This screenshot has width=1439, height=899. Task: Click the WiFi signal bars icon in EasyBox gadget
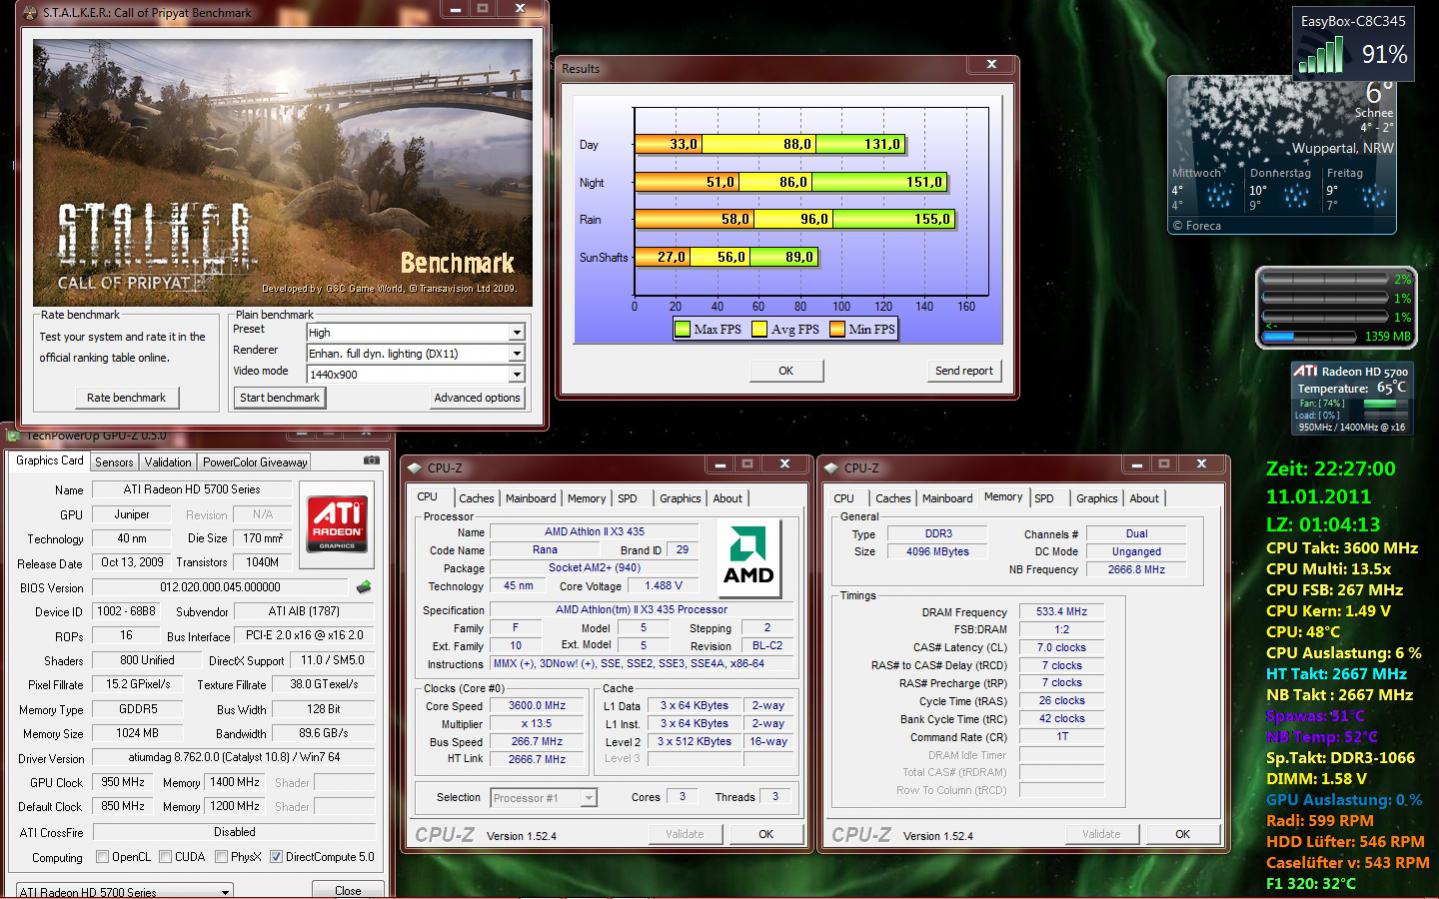[x=1322, y=55]
